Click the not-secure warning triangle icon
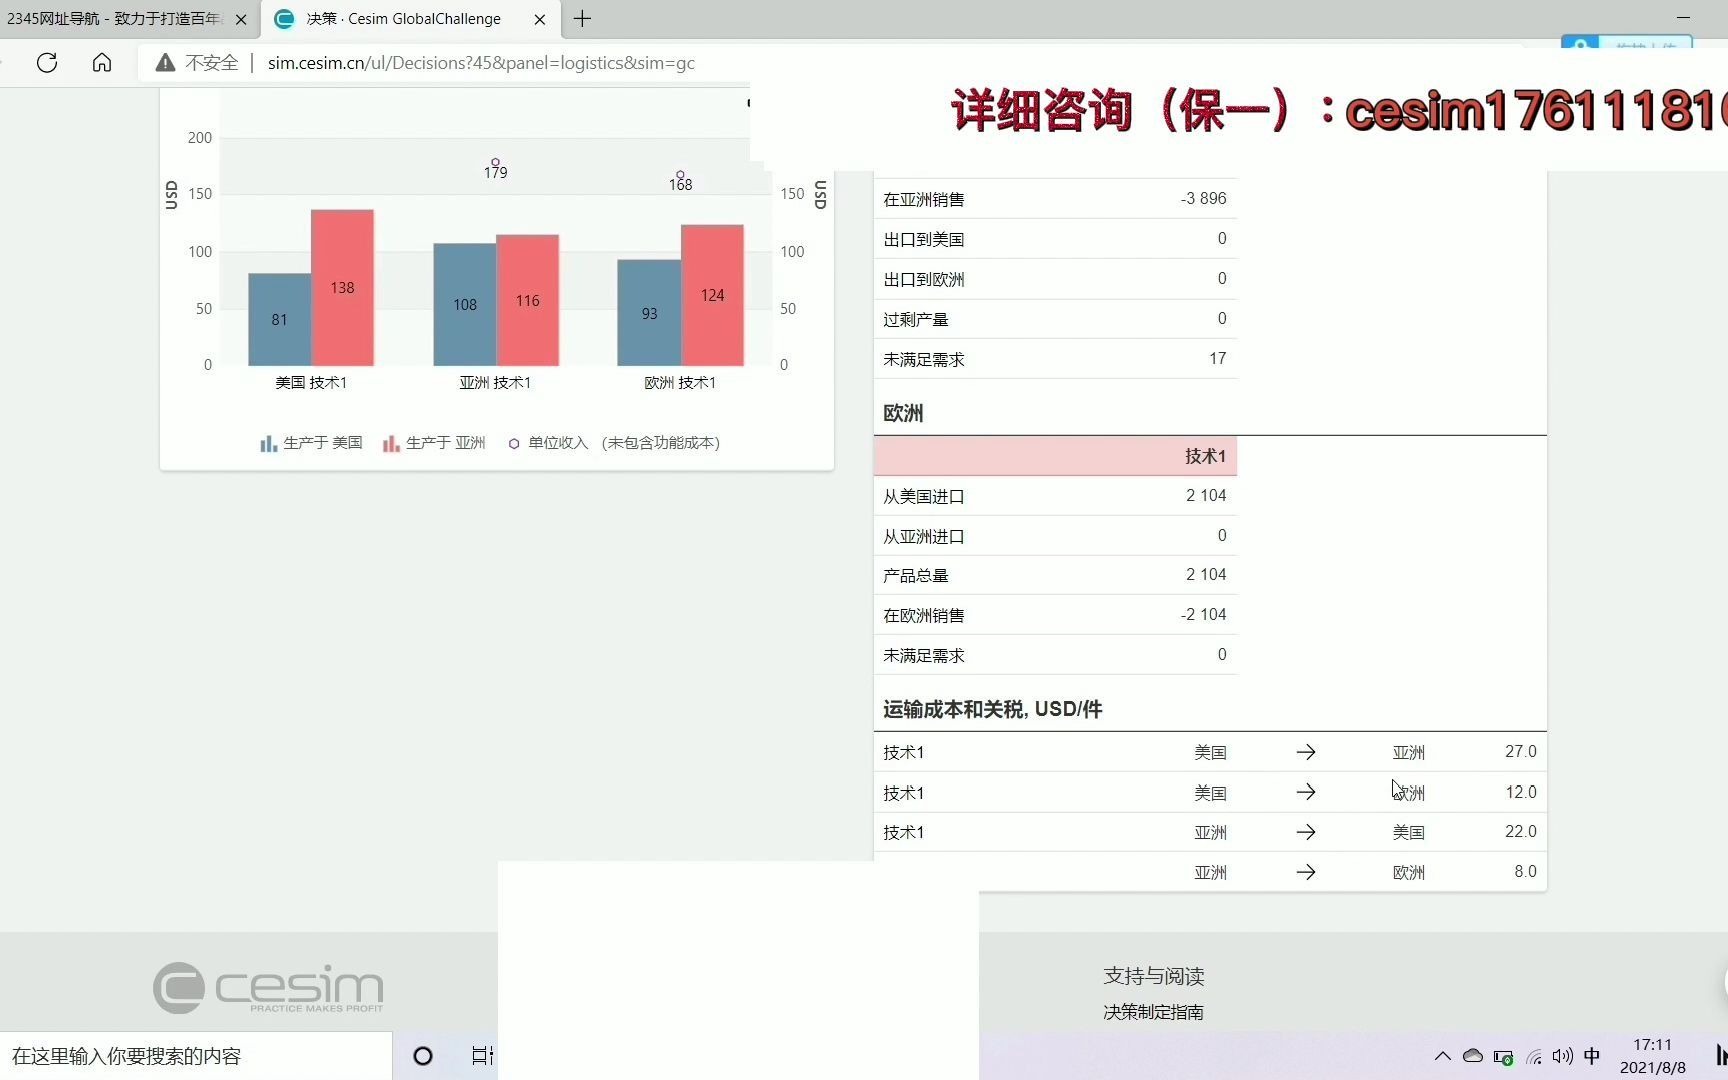The width and height of the screenshot is (1728, 1080). tap(165, 63)
